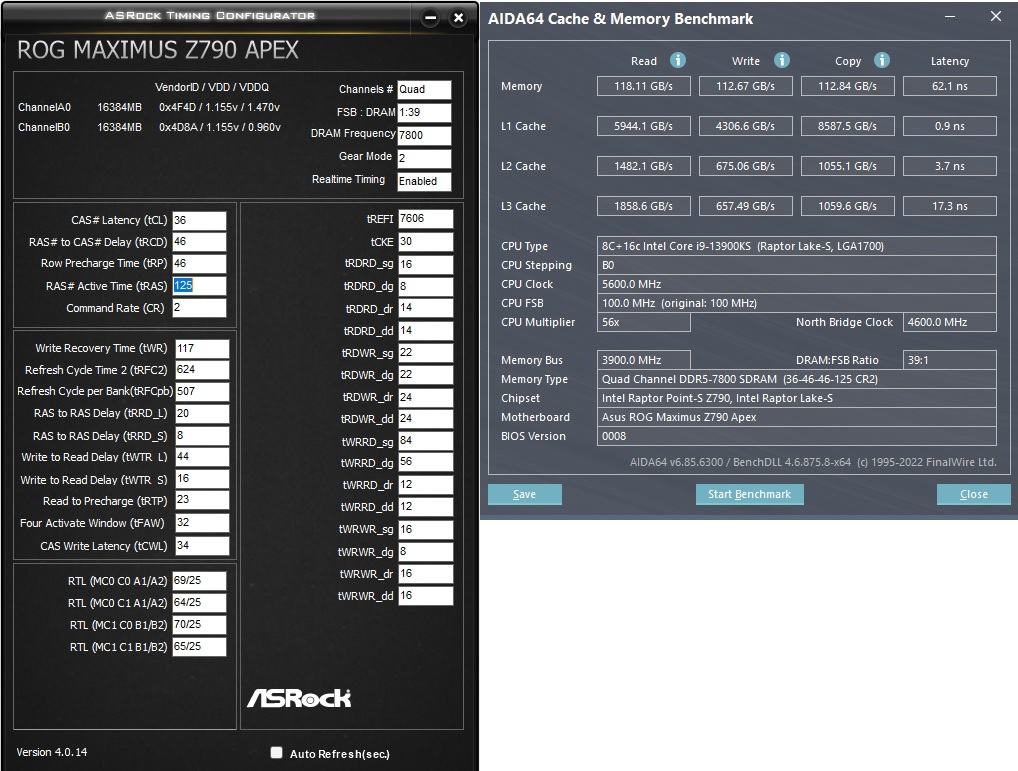The image size is (1018, 771).
Task: Select the tRDWR_dg value field
Action: (425, 375)
